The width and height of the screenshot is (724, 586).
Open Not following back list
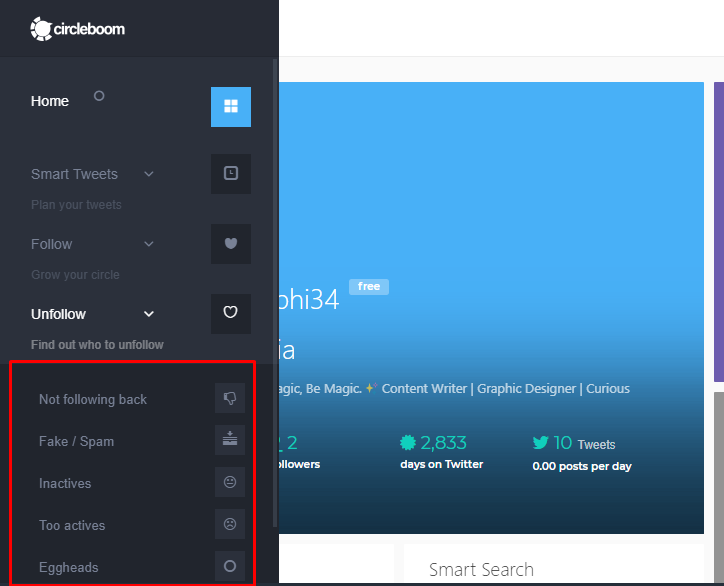pos(93,399)
